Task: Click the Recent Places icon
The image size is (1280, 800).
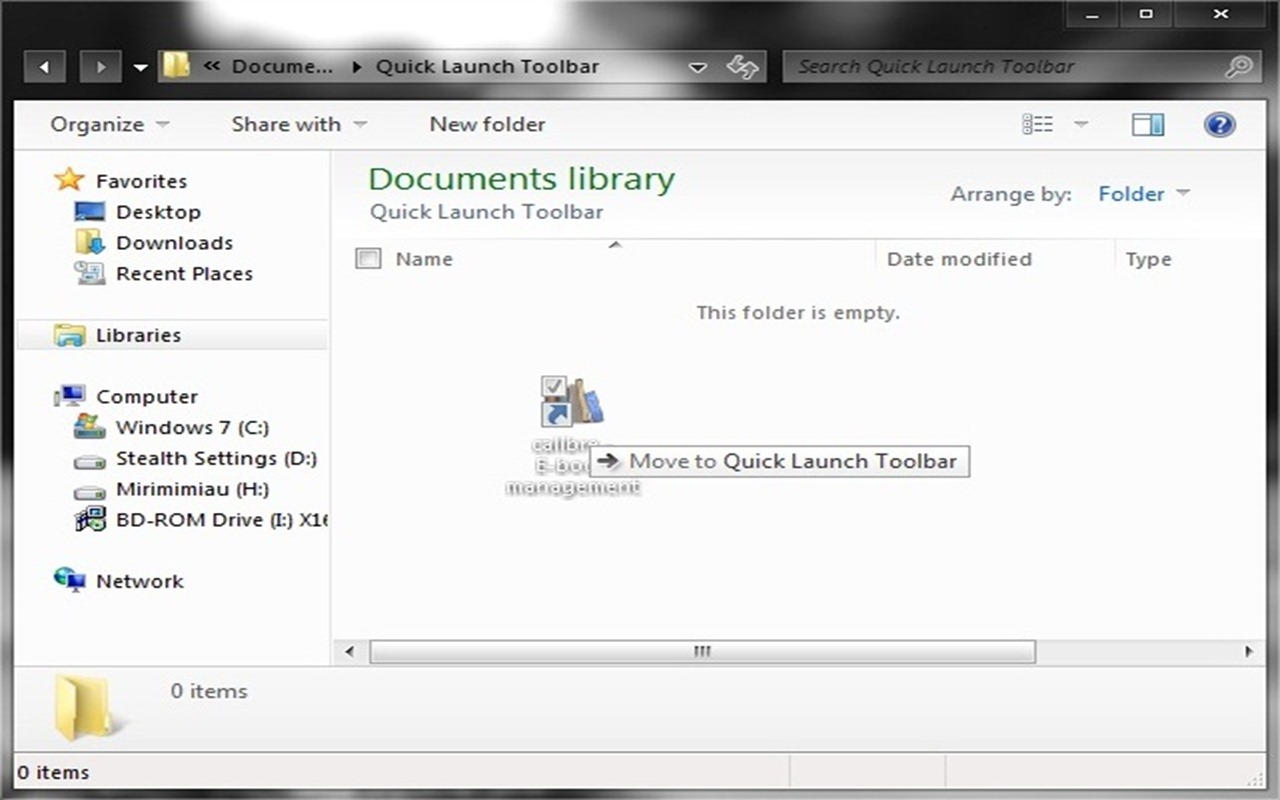Action: click(89, 273)
